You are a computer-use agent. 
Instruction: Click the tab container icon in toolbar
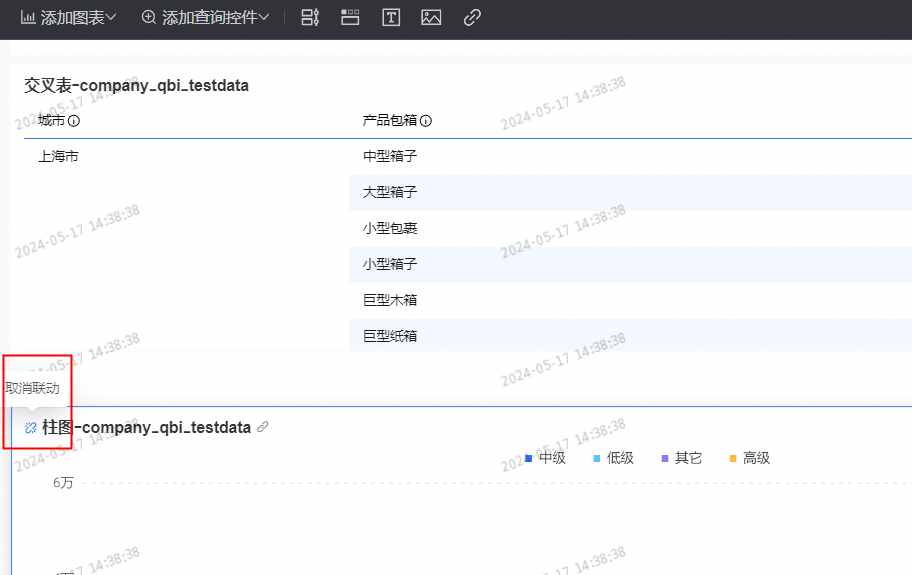tap(350, 17)
